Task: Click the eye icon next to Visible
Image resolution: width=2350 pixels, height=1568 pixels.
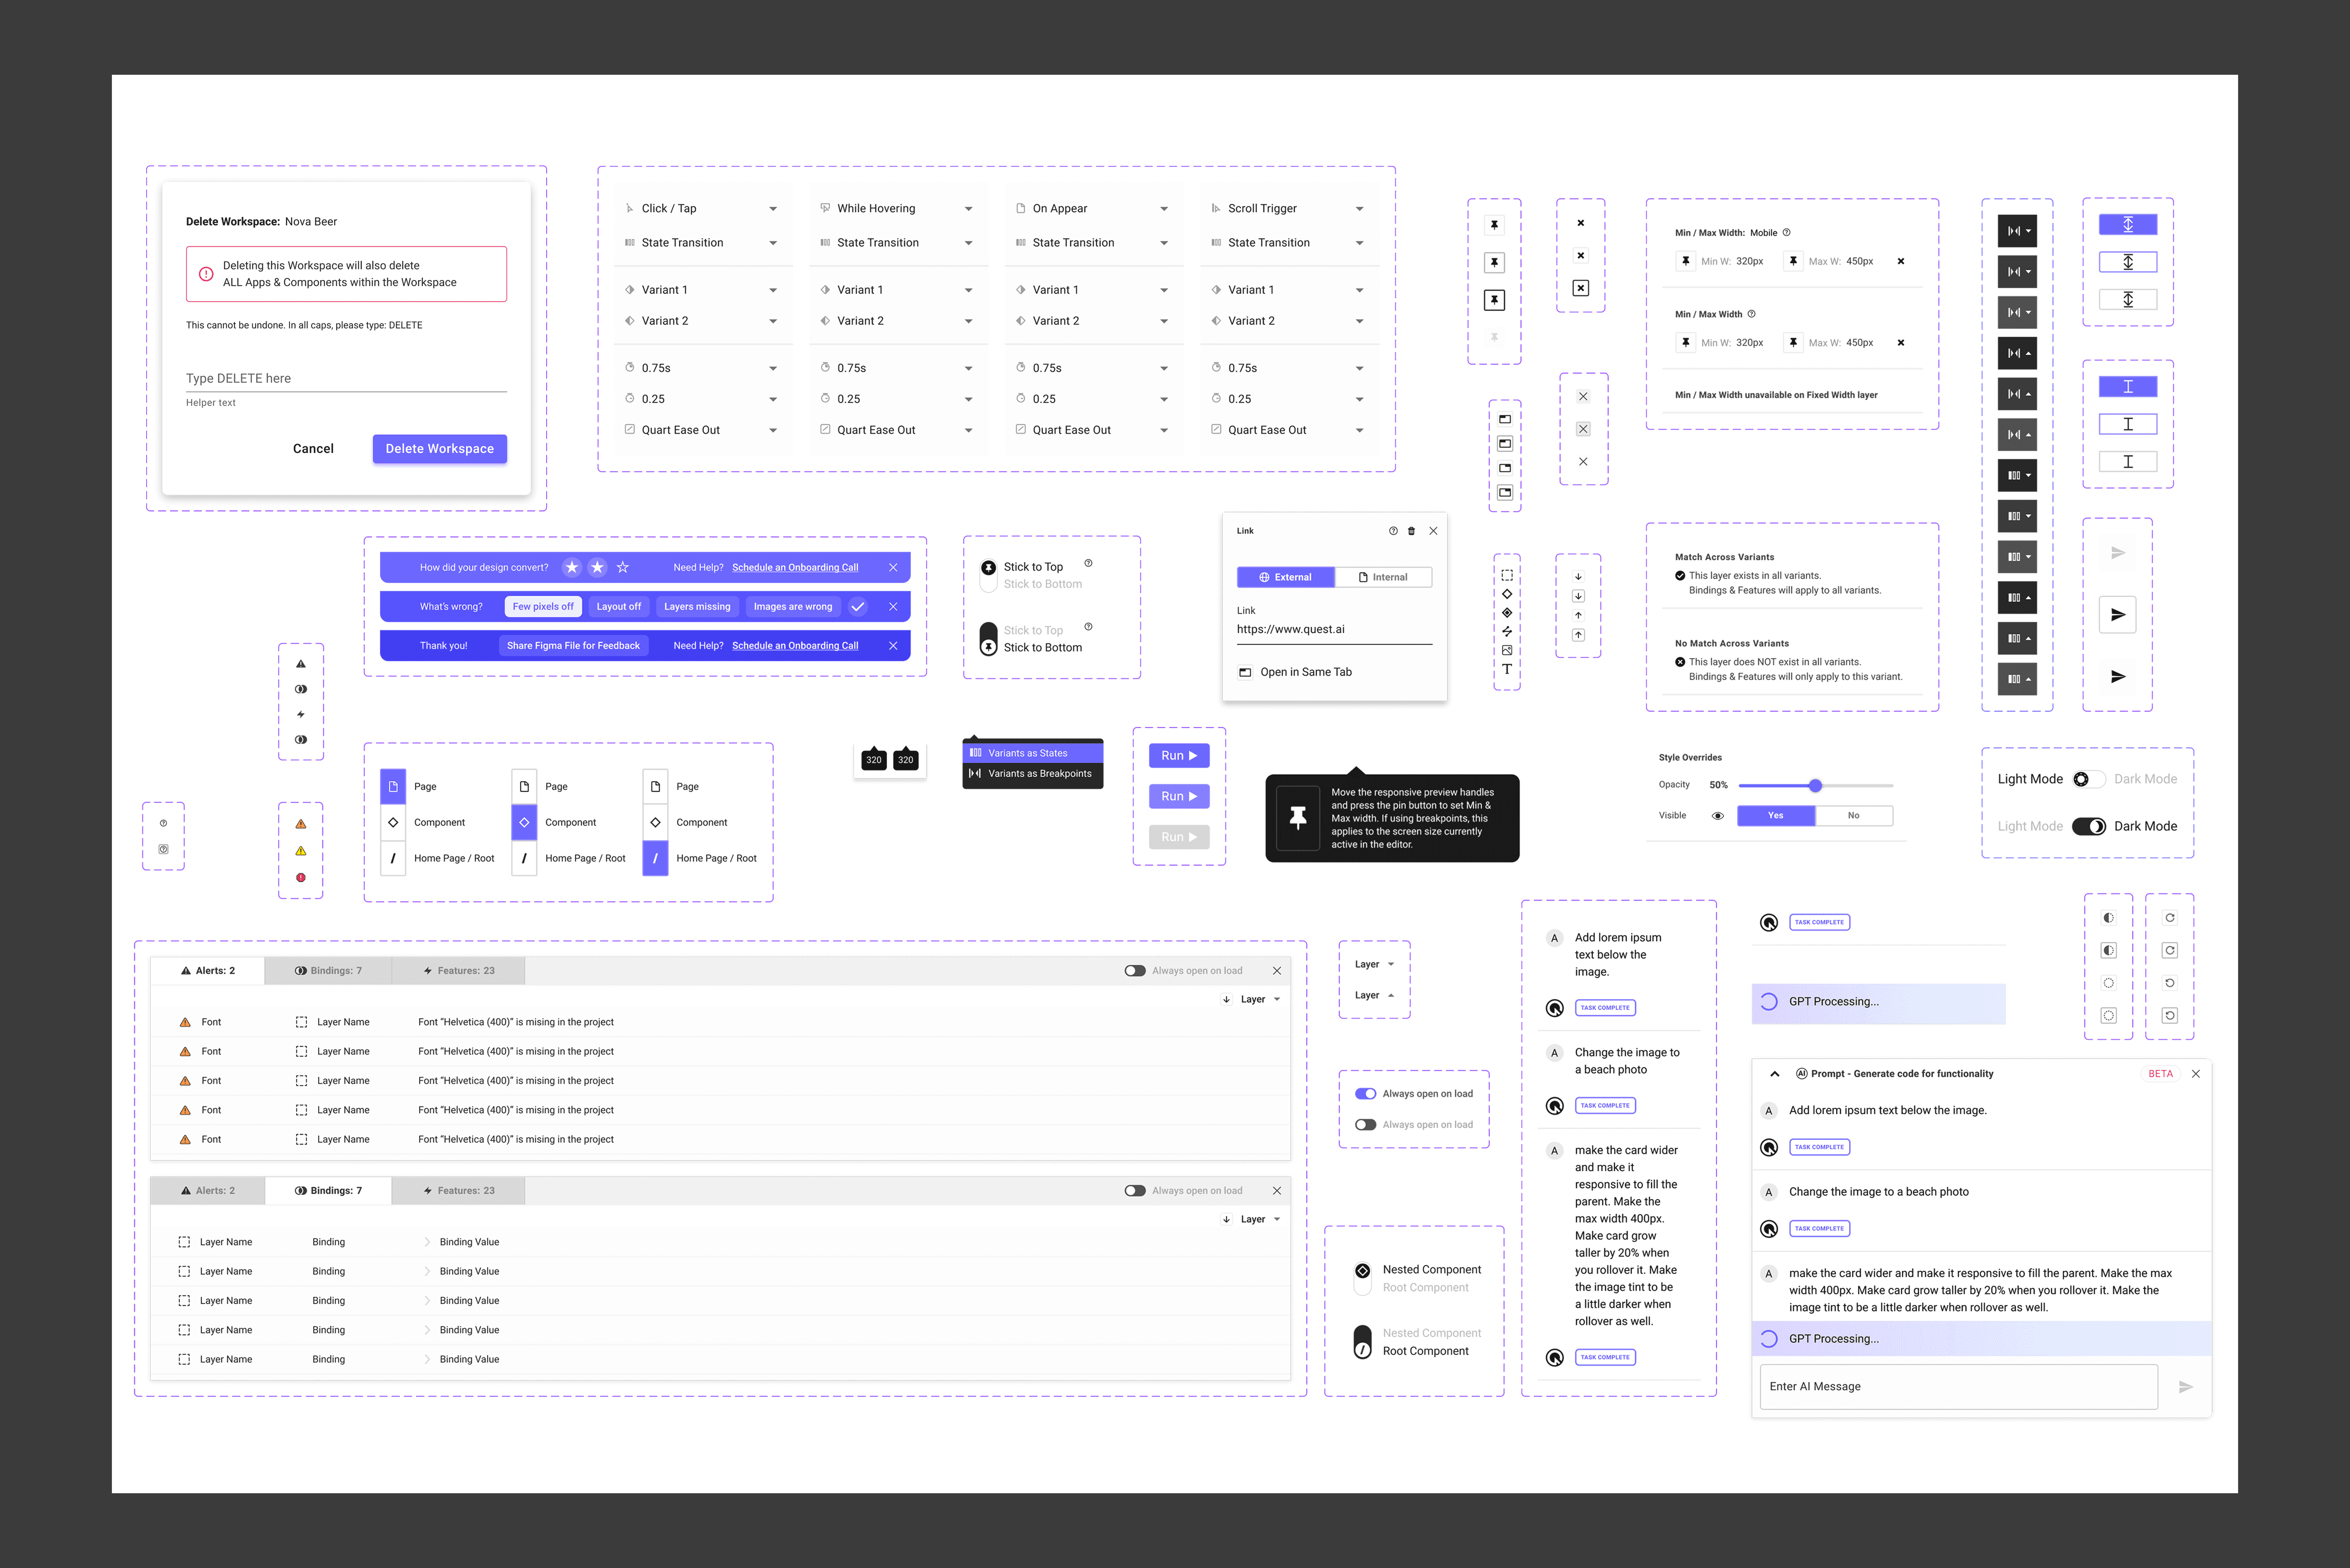Action: [1717, 816]
